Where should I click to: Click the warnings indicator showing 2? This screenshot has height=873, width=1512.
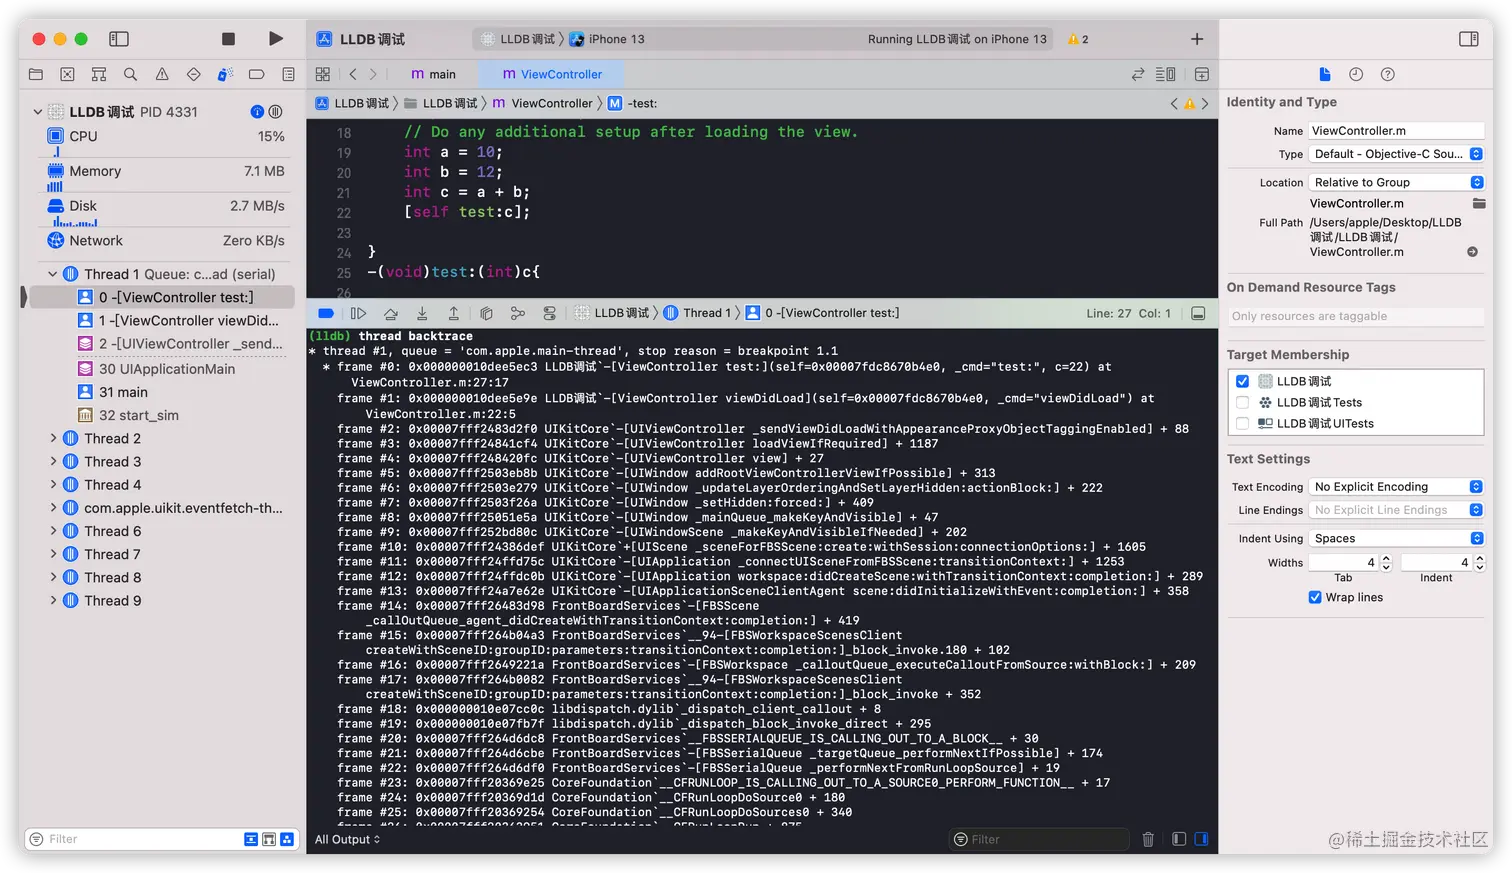(1078, 39)
